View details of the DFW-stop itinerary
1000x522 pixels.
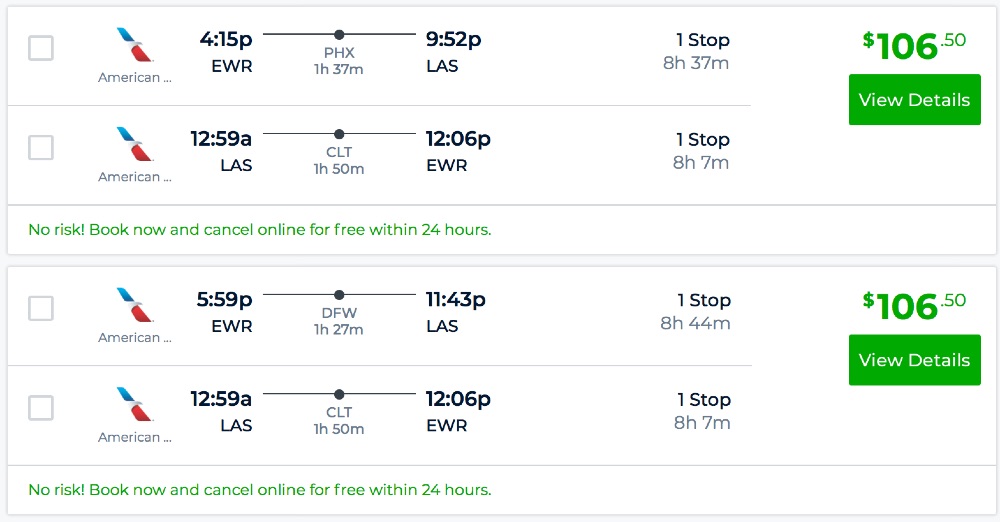[x=914, y=360]
